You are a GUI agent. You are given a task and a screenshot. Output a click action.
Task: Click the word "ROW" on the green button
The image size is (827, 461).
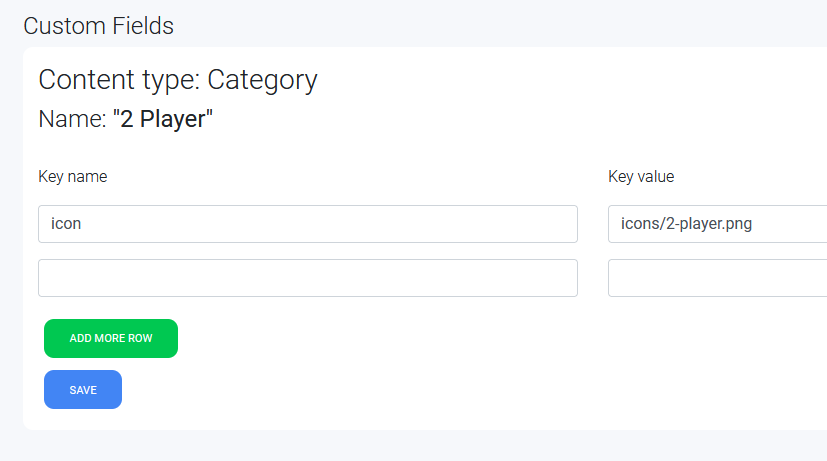[140, 339]
